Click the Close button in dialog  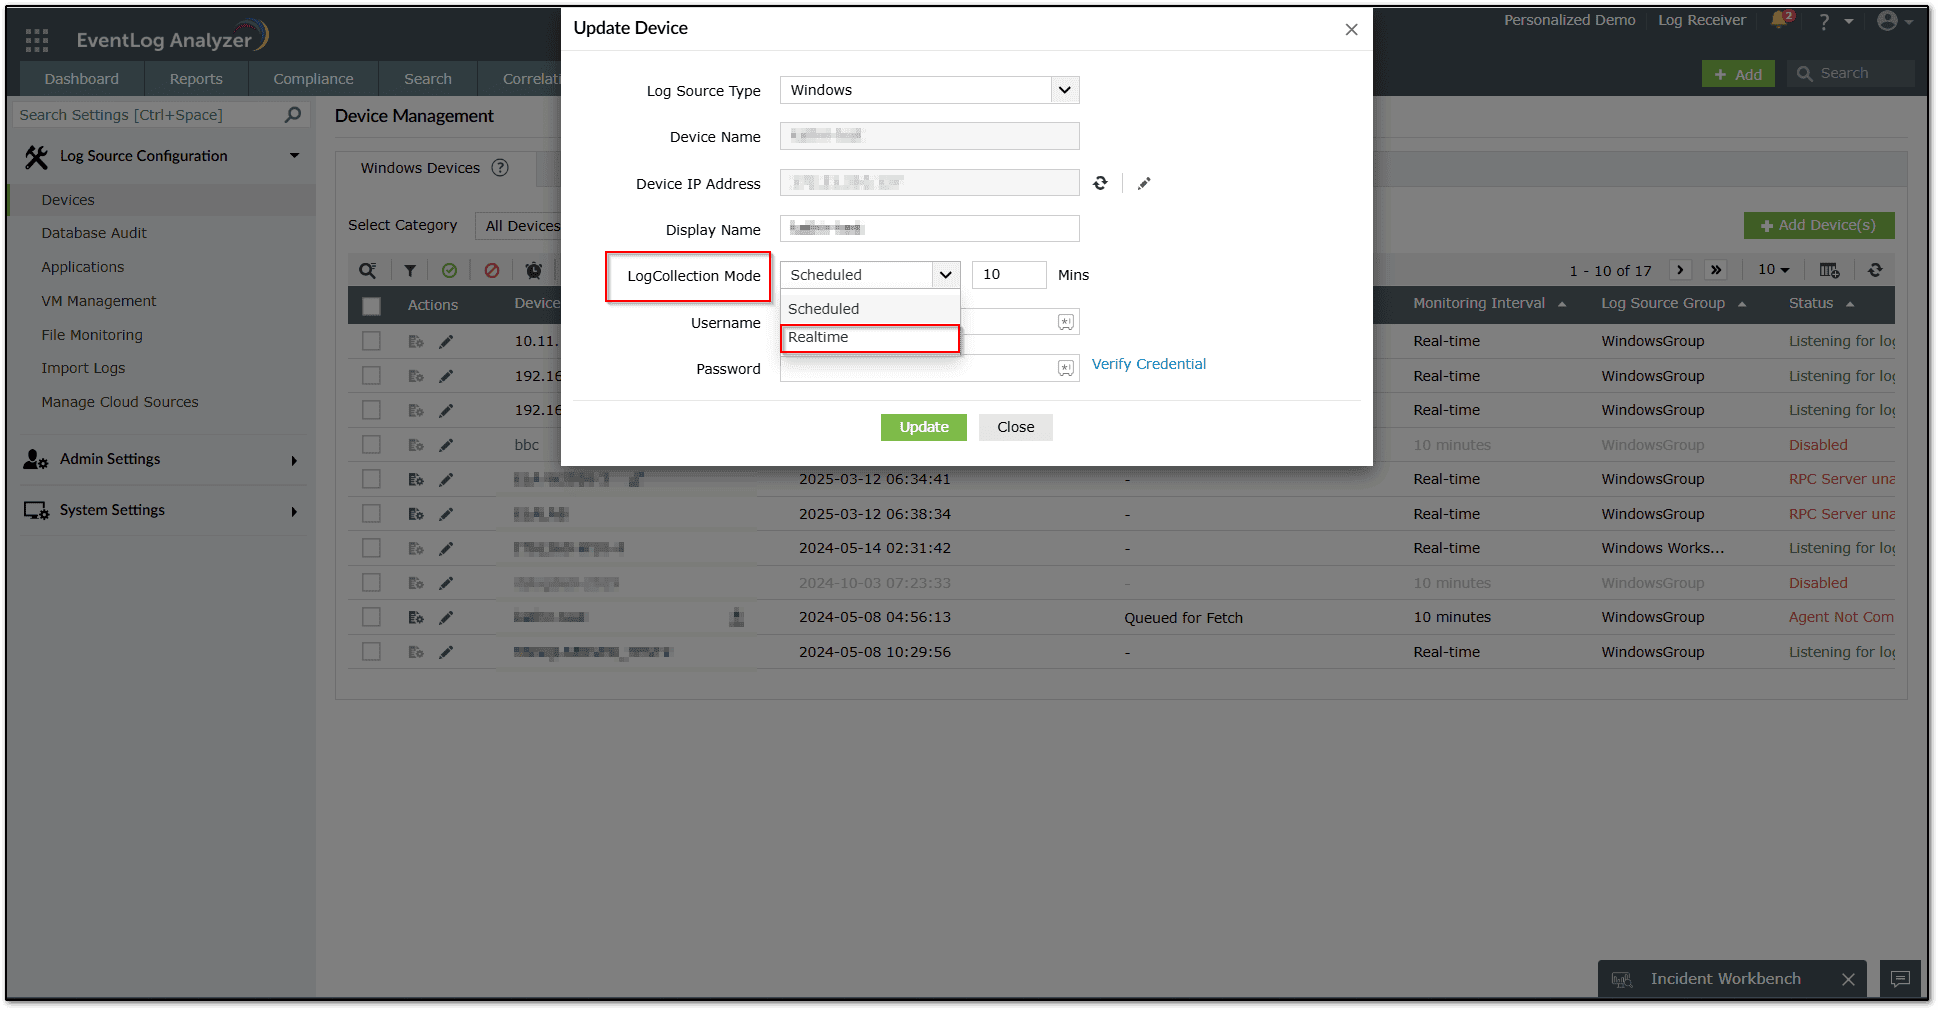[1016, 427]
